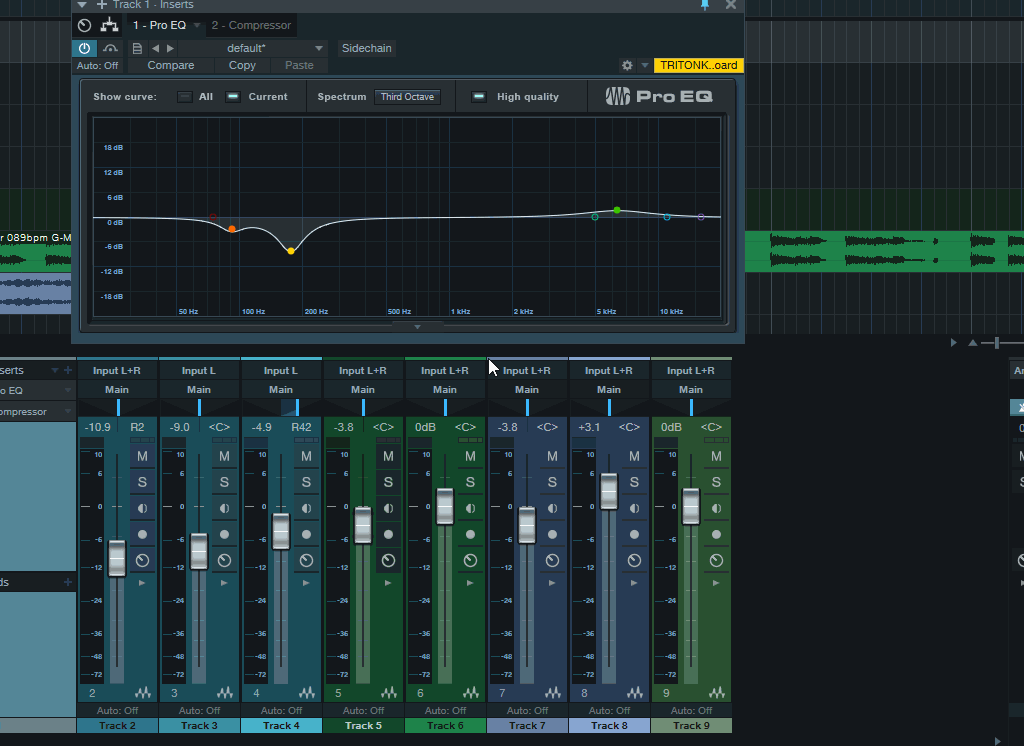1024x746 pixels.
Task: Click the round clock icon on Track 9 channel
Action: [x=716, y=560]
